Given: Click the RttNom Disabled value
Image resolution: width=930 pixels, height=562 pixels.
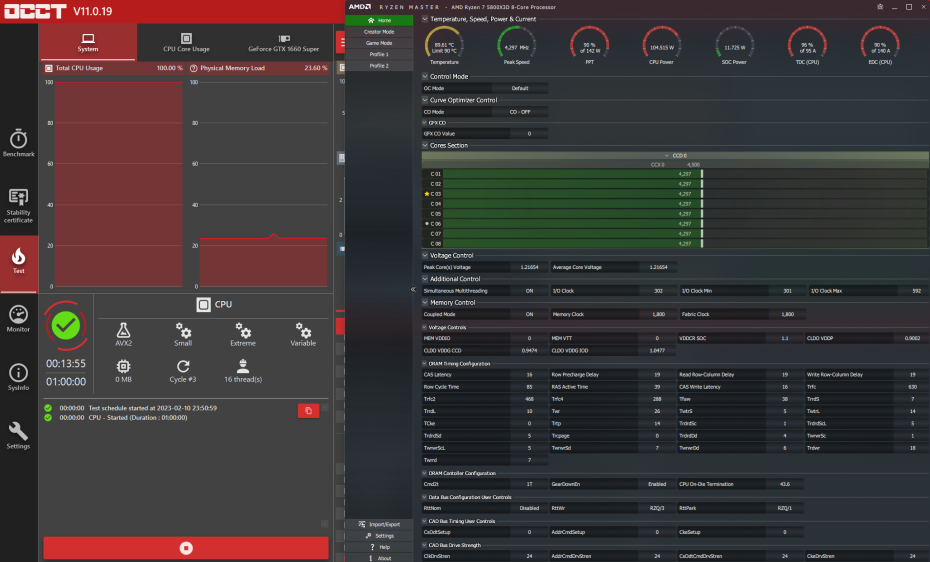Looking at the screenshot, I should coord(529,508).
